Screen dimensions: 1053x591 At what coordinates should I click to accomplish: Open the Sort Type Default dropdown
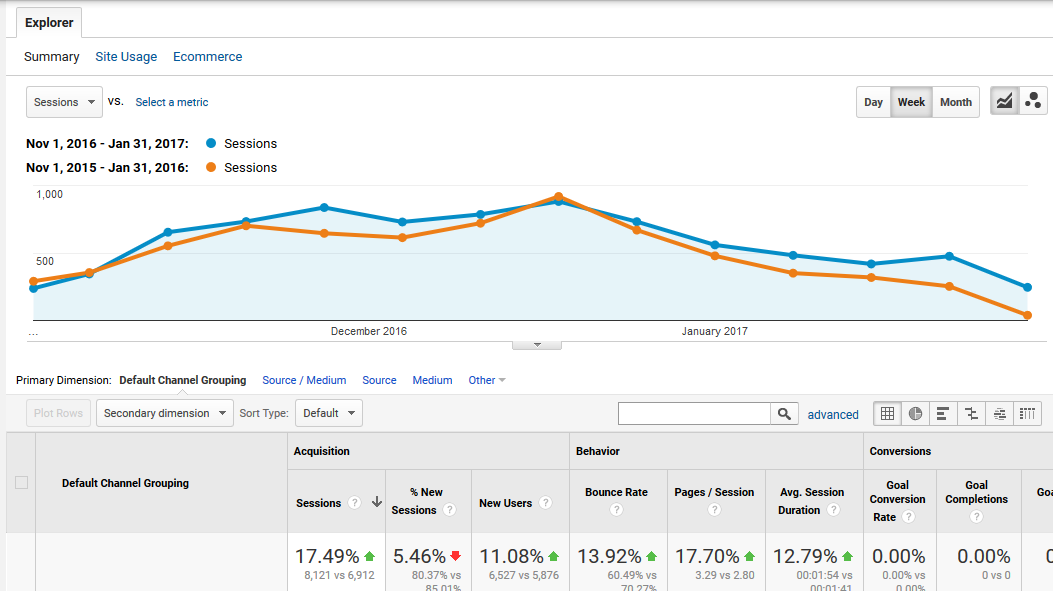(x=328, y=413)
